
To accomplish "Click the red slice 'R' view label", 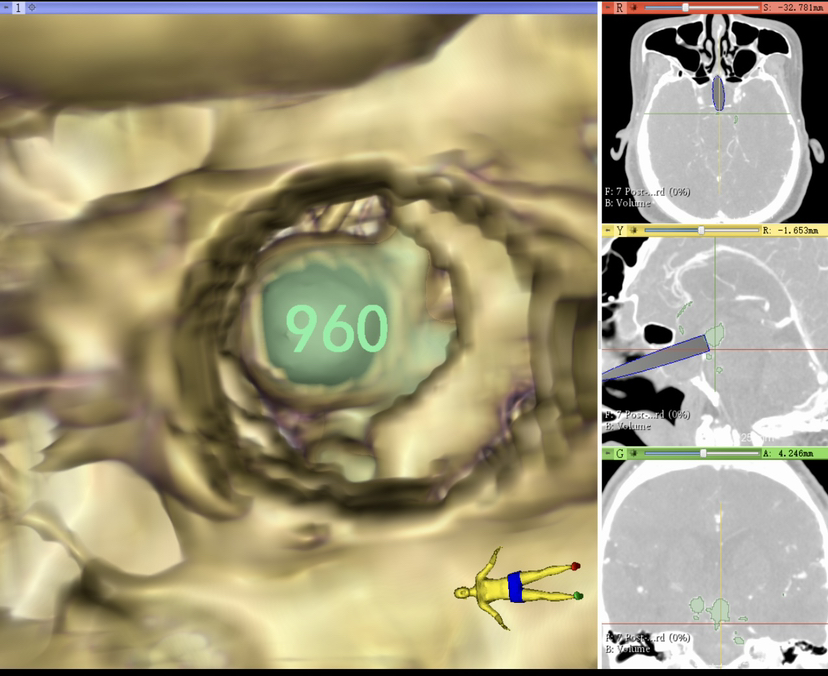I will [x=620, y=7].
